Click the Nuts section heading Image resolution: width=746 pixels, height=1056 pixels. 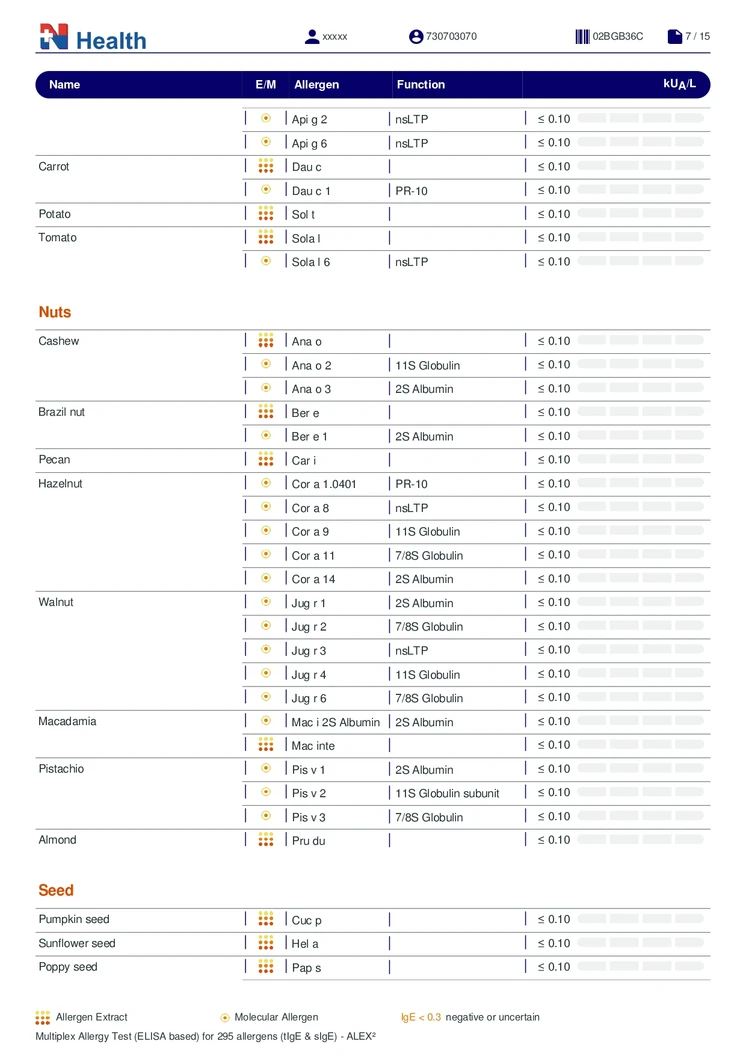click(x=55, y=312)
